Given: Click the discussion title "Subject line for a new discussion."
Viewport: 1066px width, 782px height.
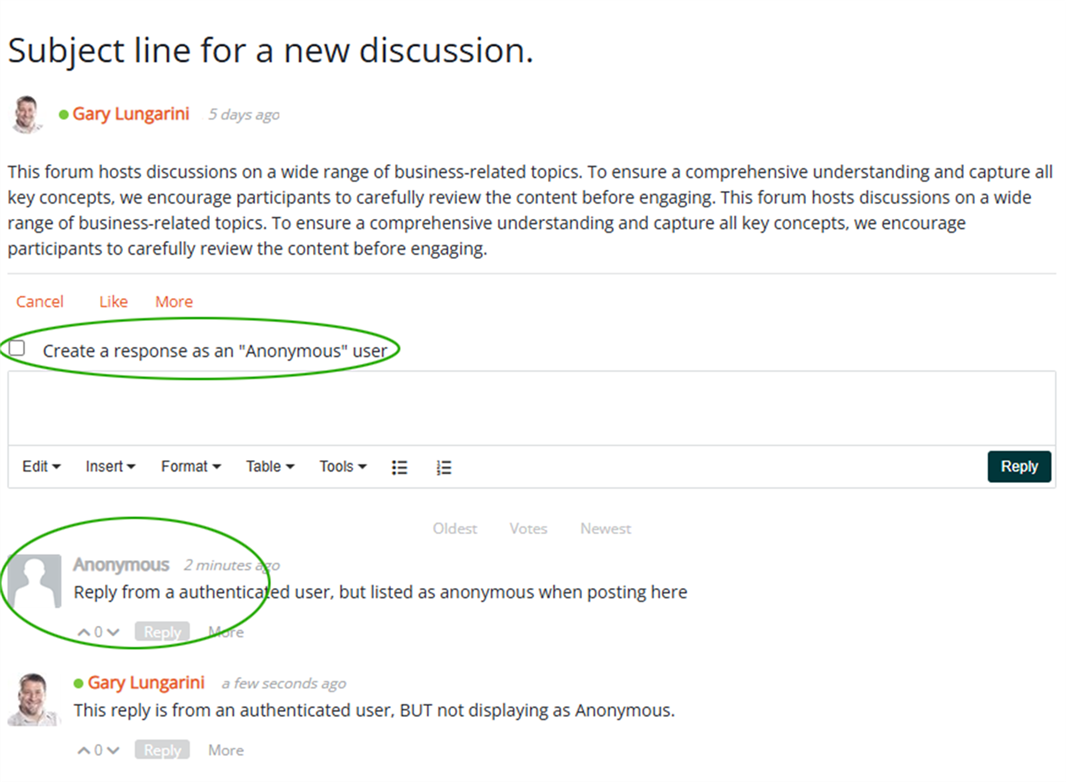Looking at the screenshot, I should (271, 50).
